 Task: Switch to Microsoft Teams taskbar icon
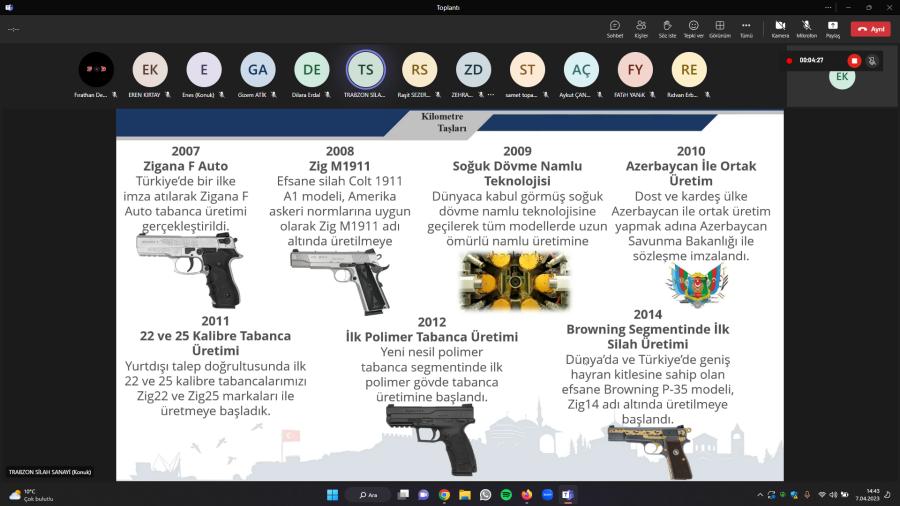tap(568, 495)
